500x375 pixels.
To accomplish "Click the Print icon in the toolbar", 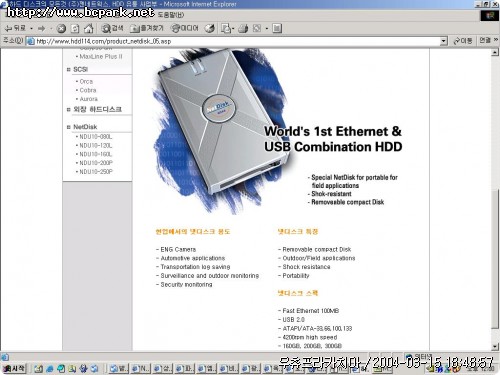I will pos(243,28).
